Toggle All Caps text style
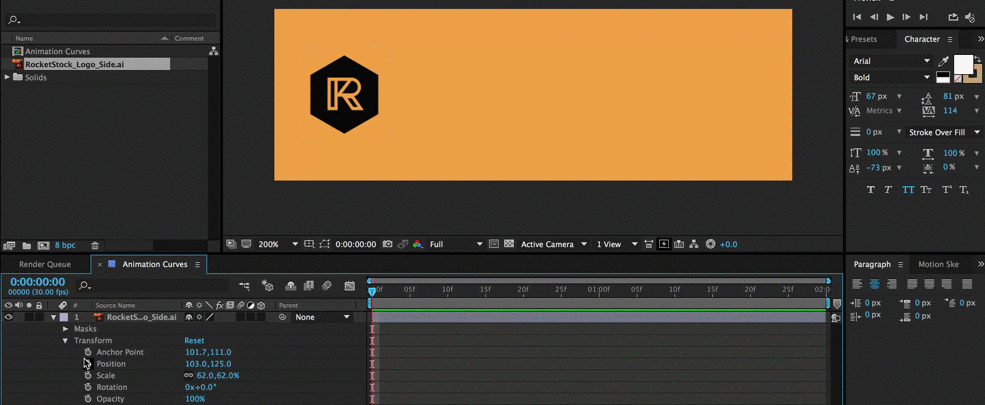This screenshot has width=985, height=405. tap(908, 190)
